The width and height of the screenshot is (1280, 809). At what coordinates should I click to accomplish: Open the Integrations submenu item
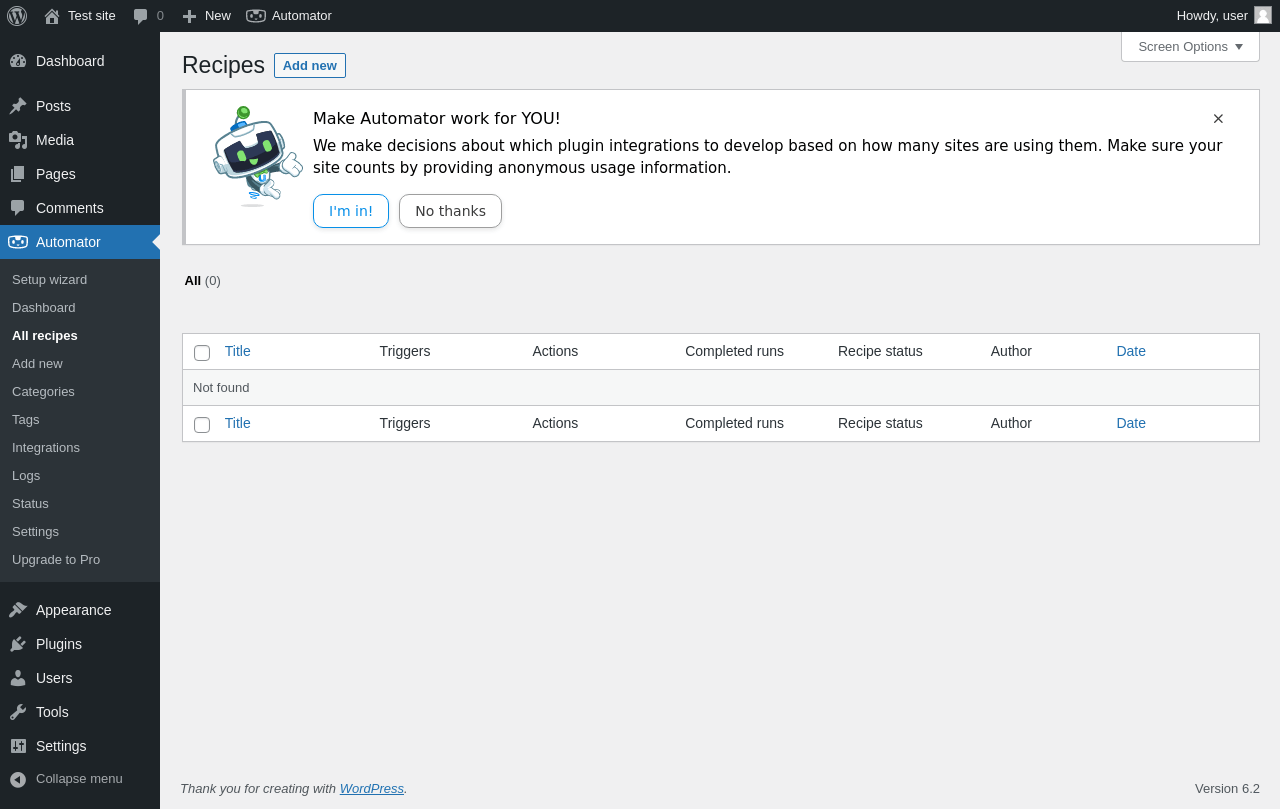[x=46, y=447]
